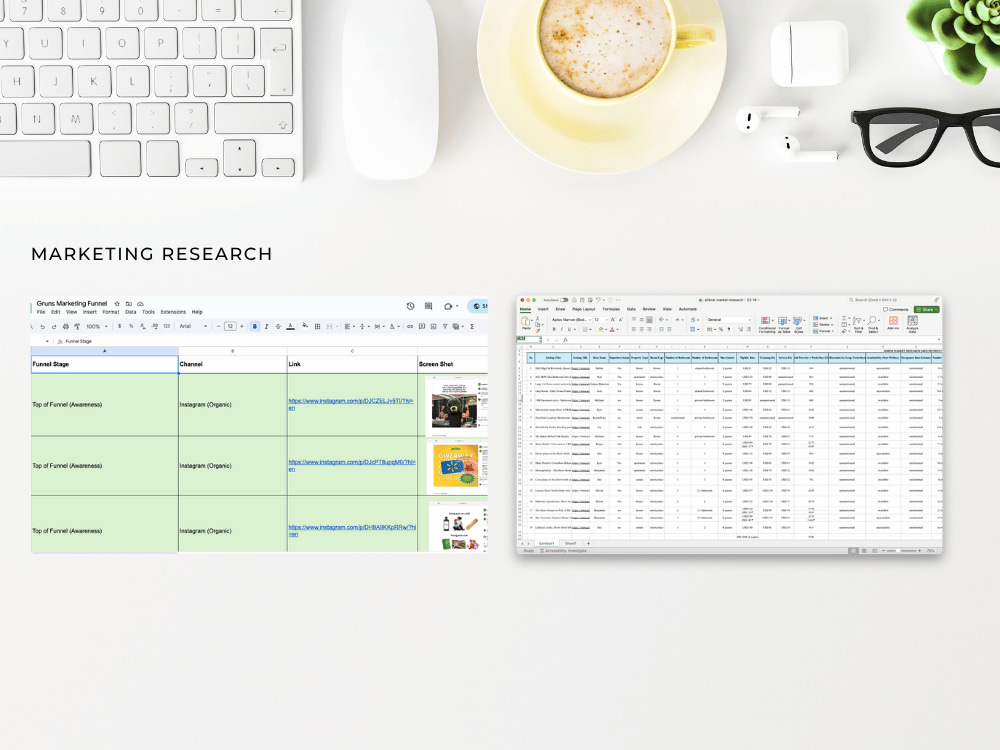
Task: Open the comments icon in Google Sheets
Action: pyautogui.click(x=429, y=306)
